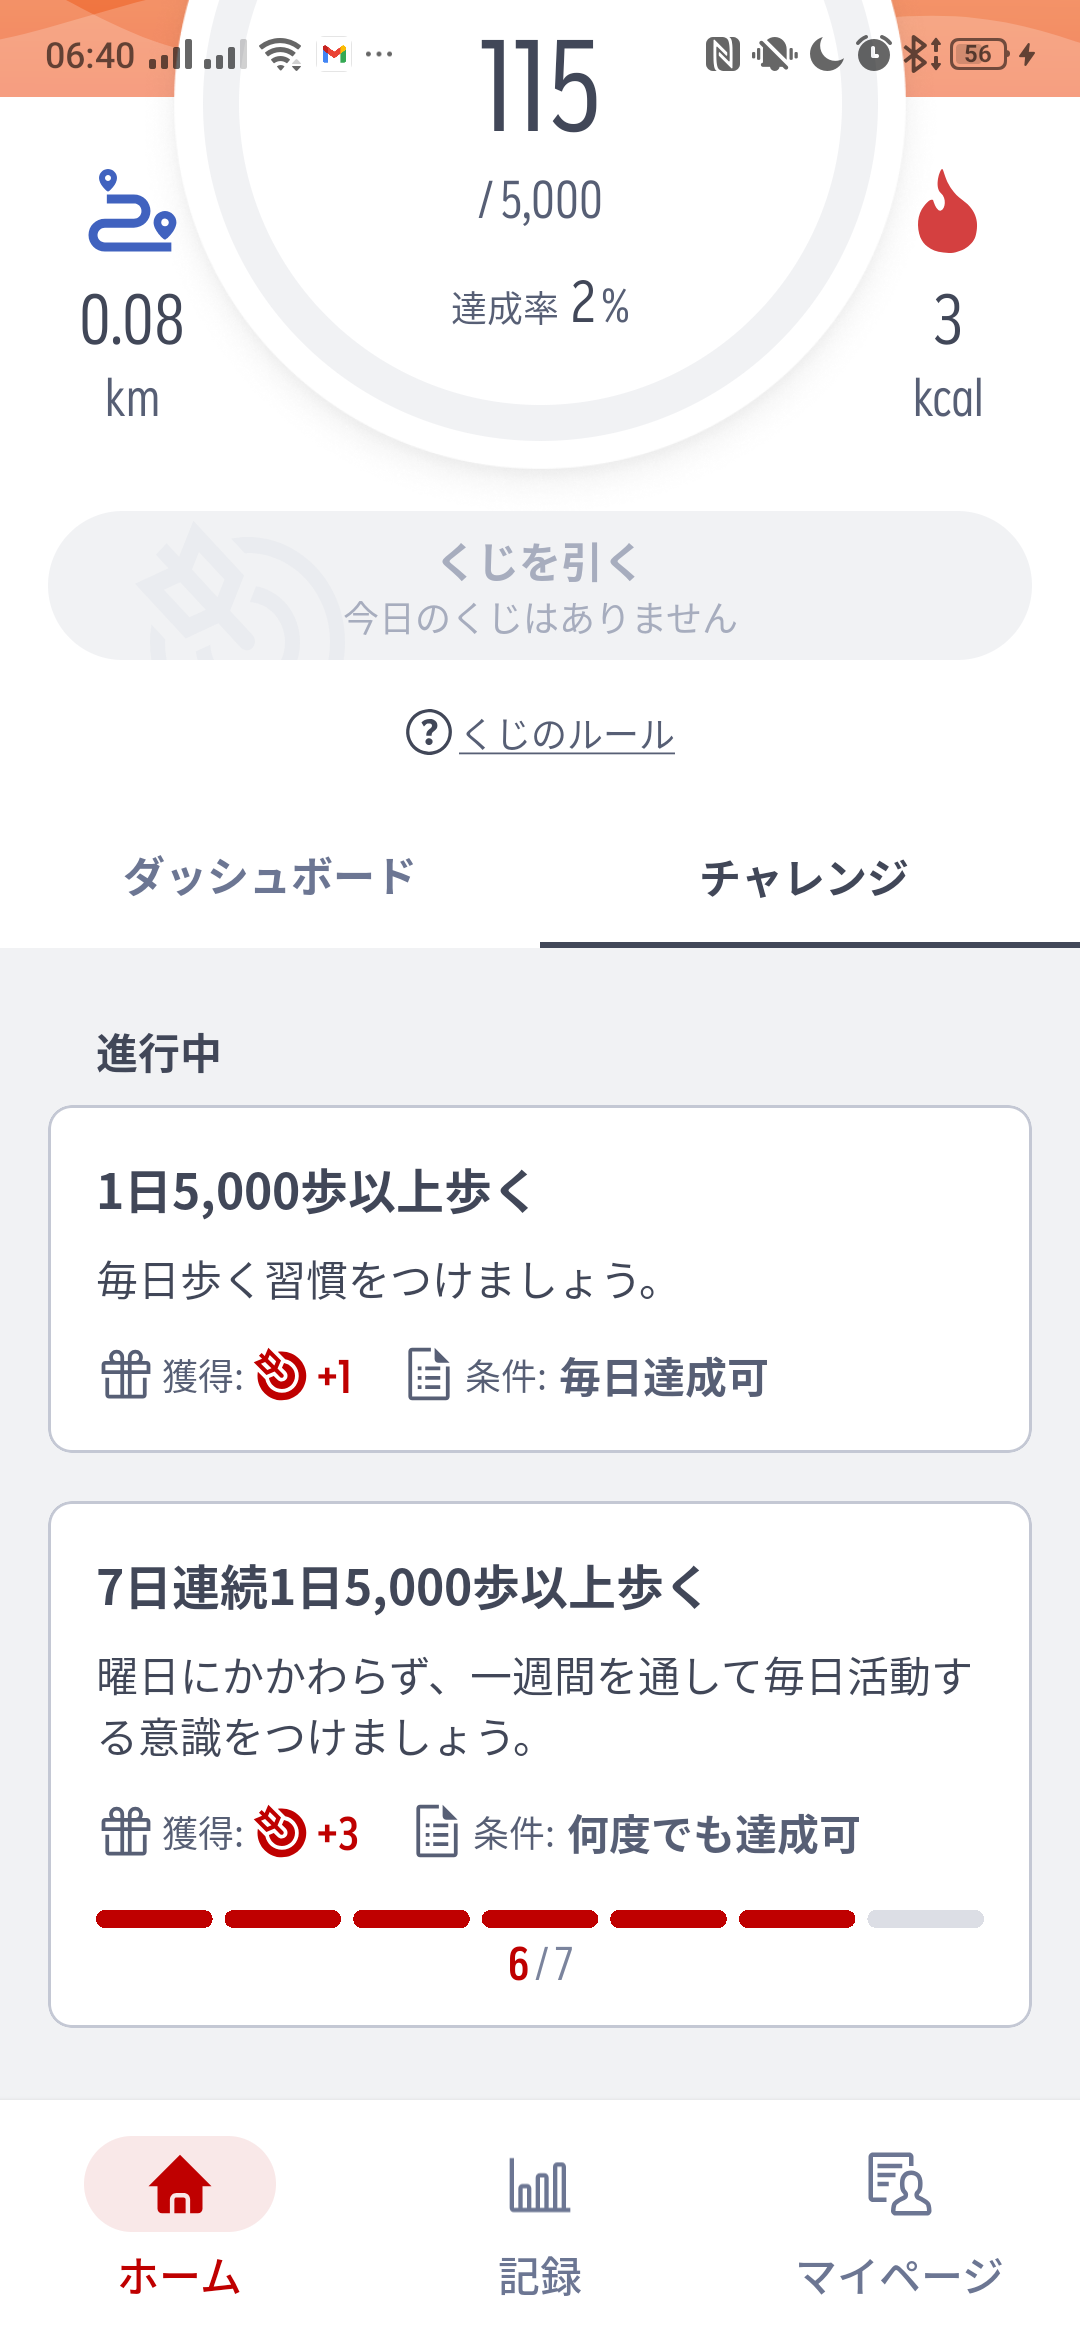Tap the マイページ profile icon
1080x2340 pixels.
click(899, 2184)
